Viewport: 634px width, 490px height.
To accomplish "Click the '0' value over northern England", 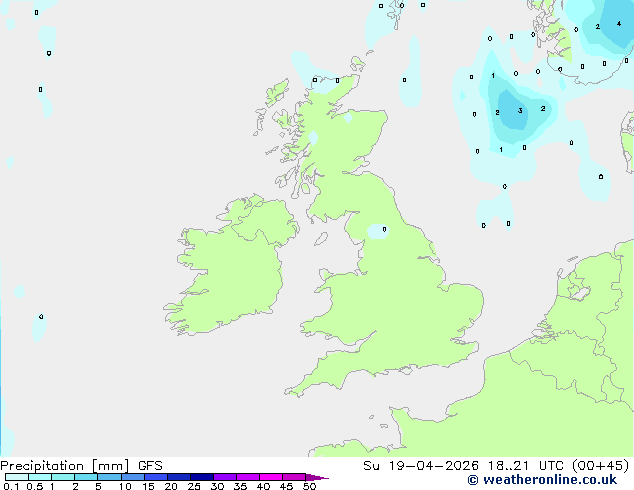I will 384,229.
